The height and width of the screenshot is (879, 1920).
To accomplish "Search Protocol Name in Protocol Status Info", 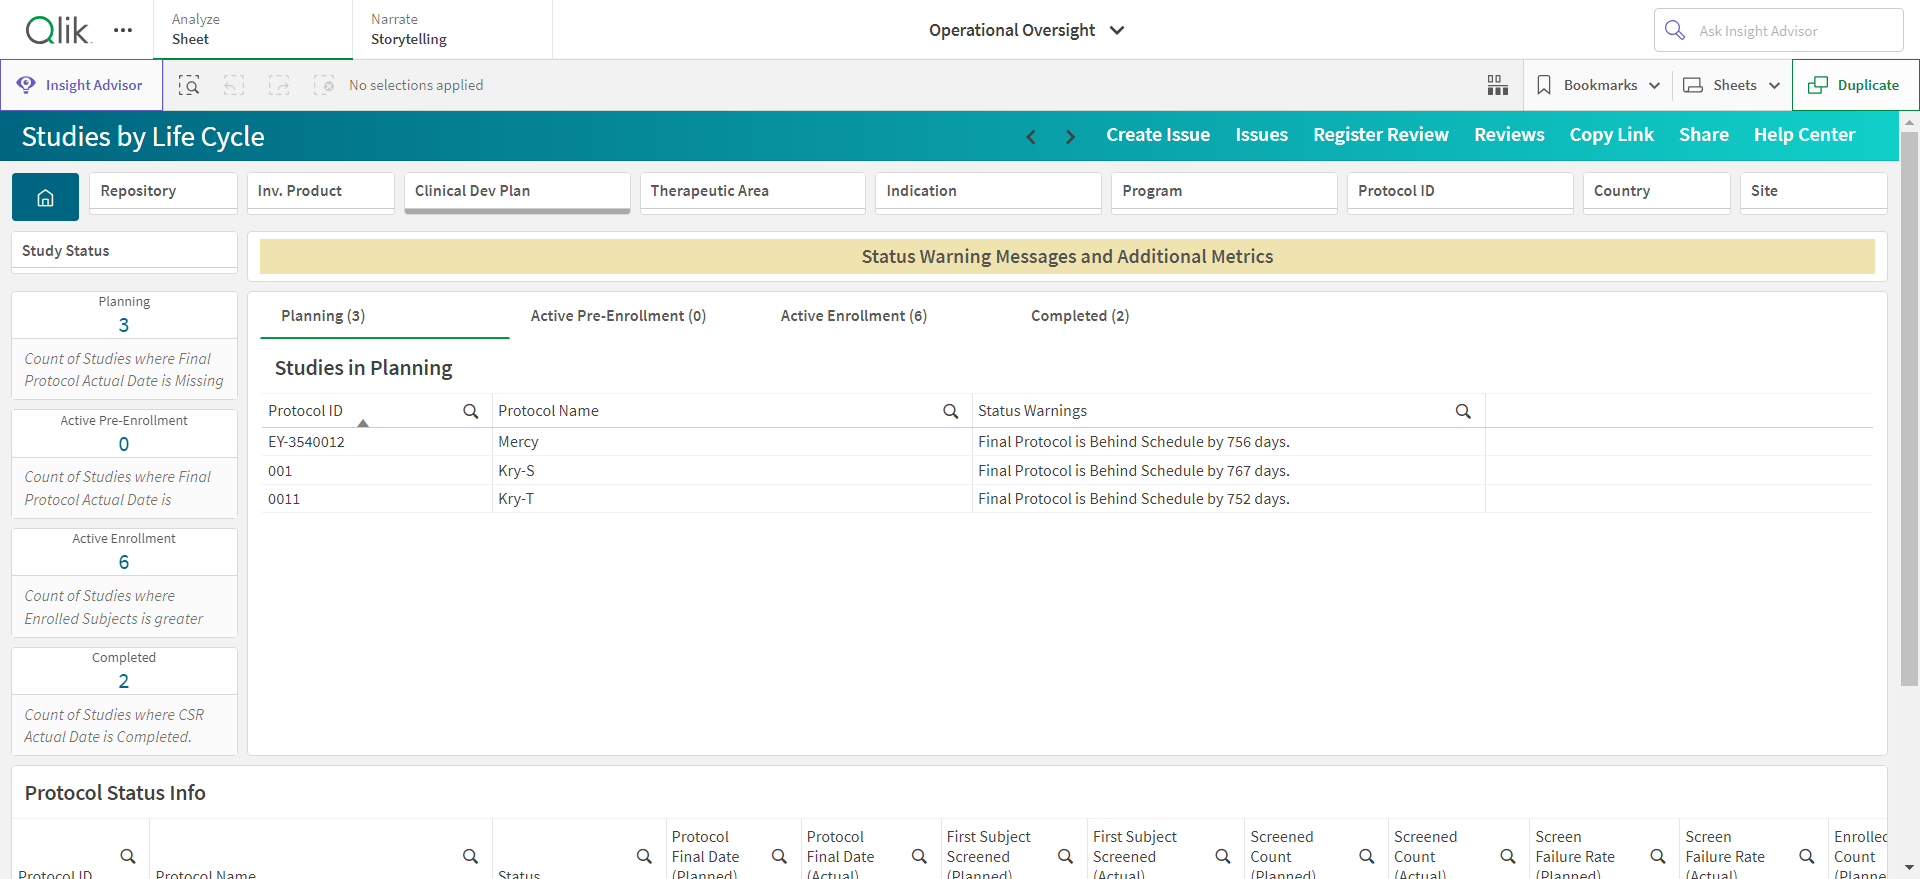I will [x=470, y=856].
